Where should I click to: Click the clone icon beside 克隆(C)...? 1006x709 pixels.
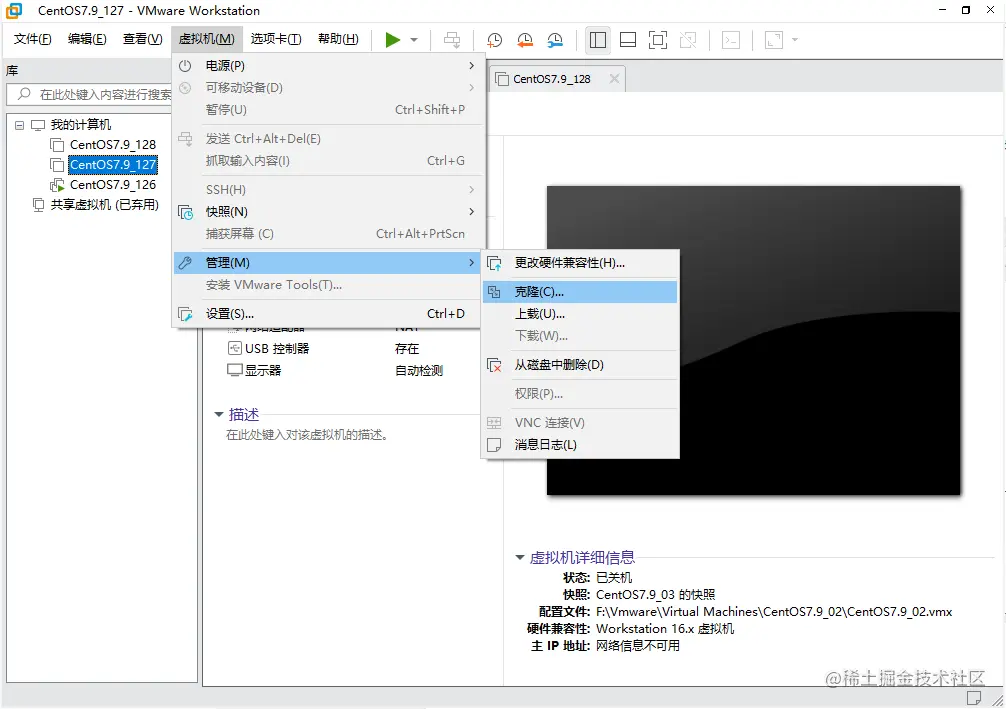point(494,292)
